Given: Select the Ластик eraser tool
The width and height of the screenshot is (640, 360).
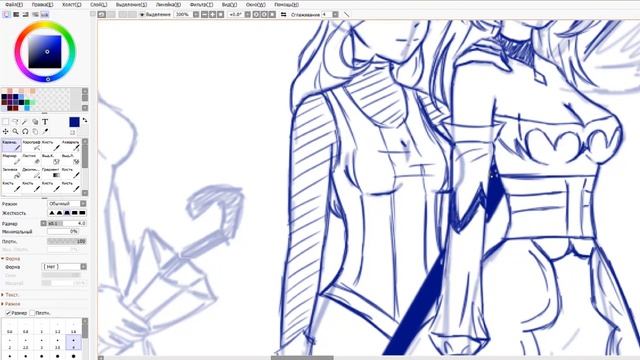Looking at the screenshot, I should (31, 160).
